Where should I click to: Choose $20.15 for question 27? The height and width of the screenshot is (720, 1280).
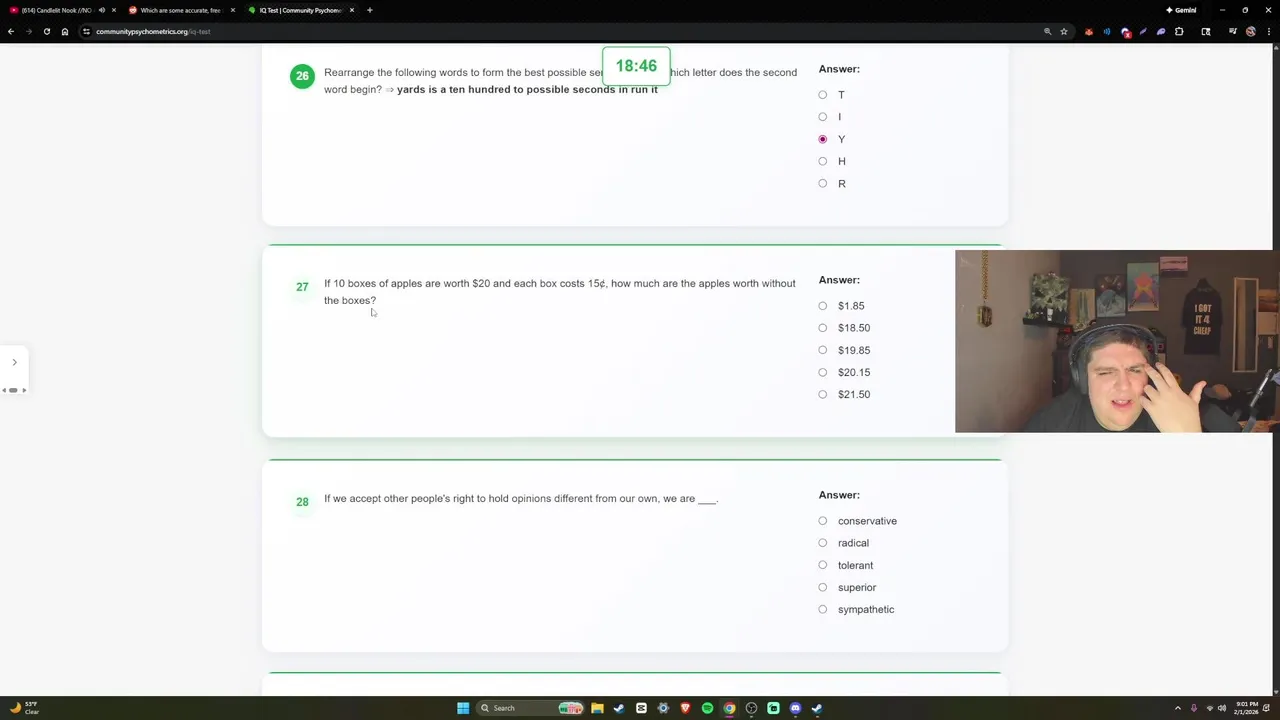(823, 372)
